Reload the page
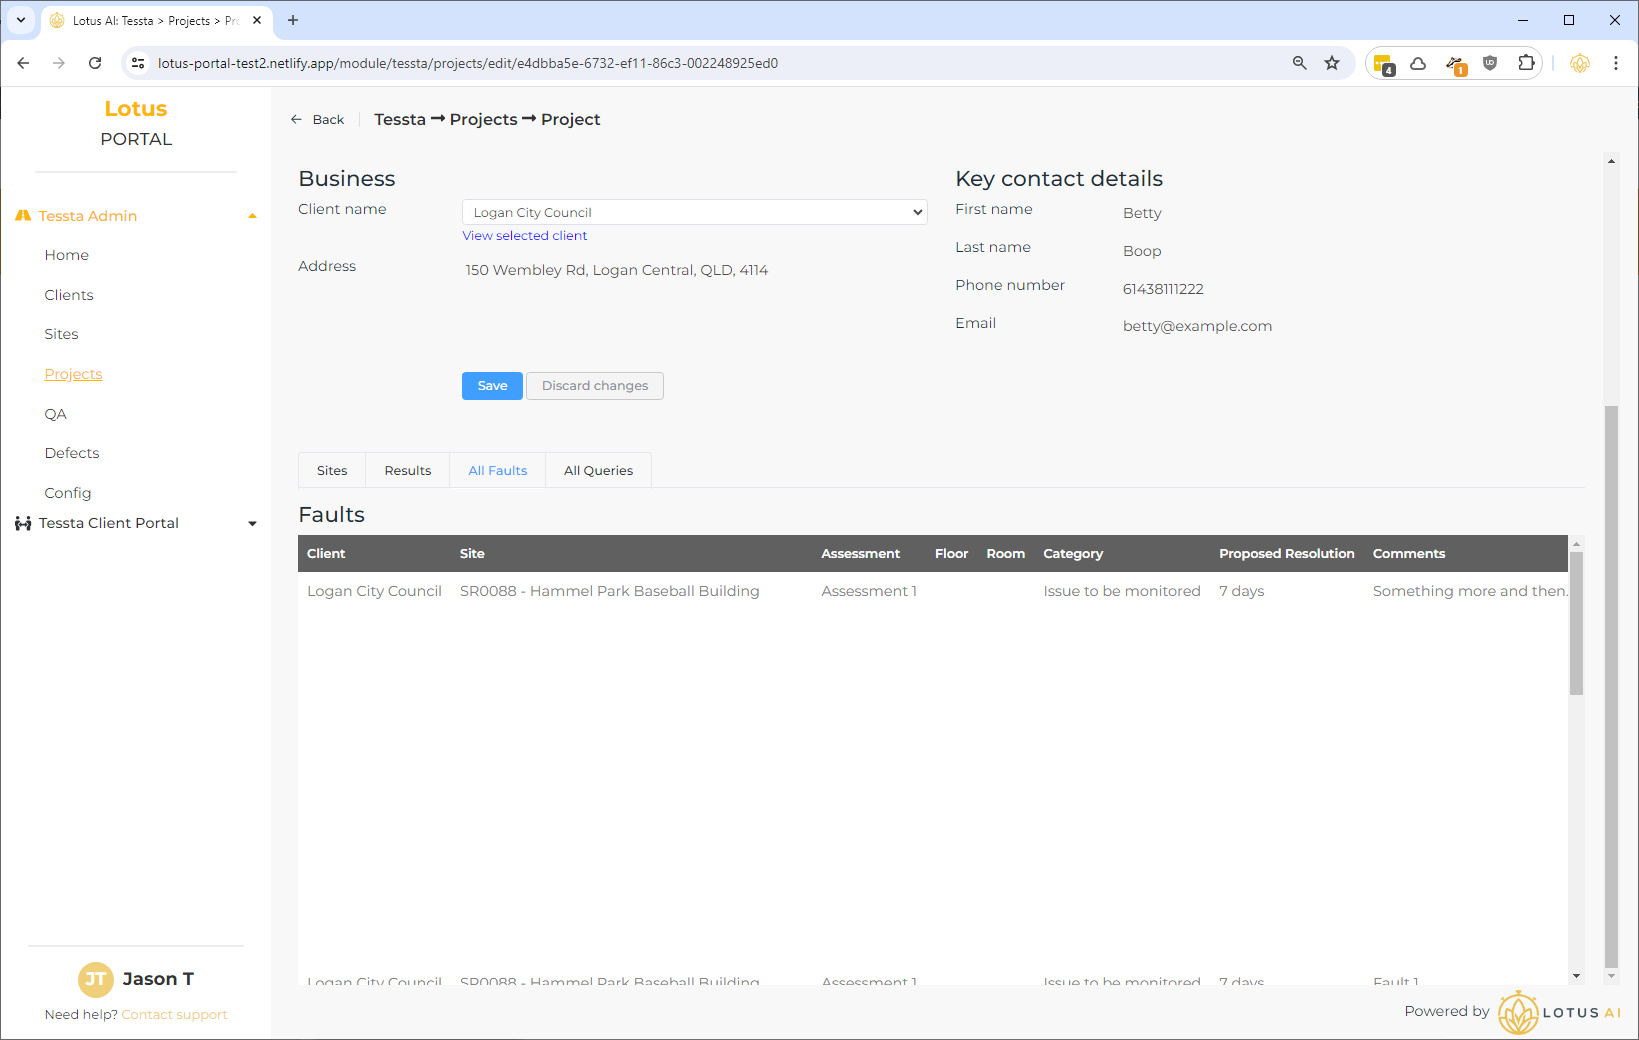Screen dimensions: 1639x1040 coord(95,63)
